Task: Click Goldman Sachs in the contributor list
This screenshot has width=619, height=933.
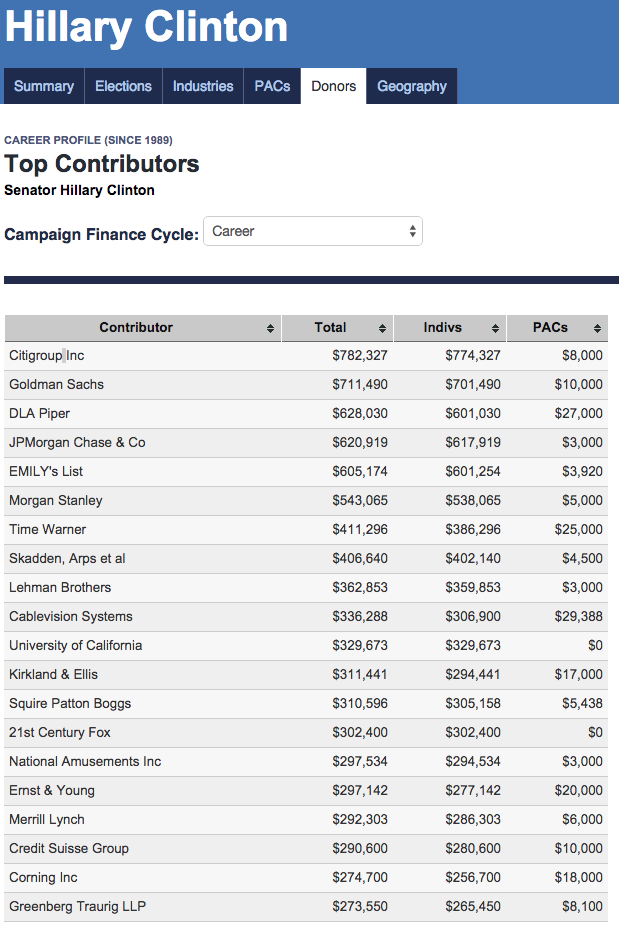Action: point(56,385)
